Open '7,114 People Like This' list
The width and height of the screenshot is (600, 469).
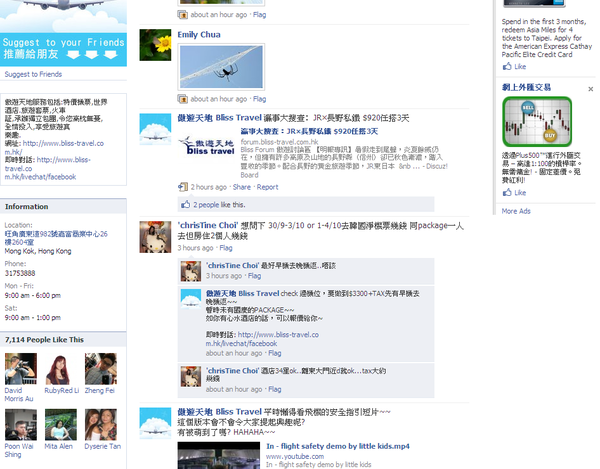[44, 340]
